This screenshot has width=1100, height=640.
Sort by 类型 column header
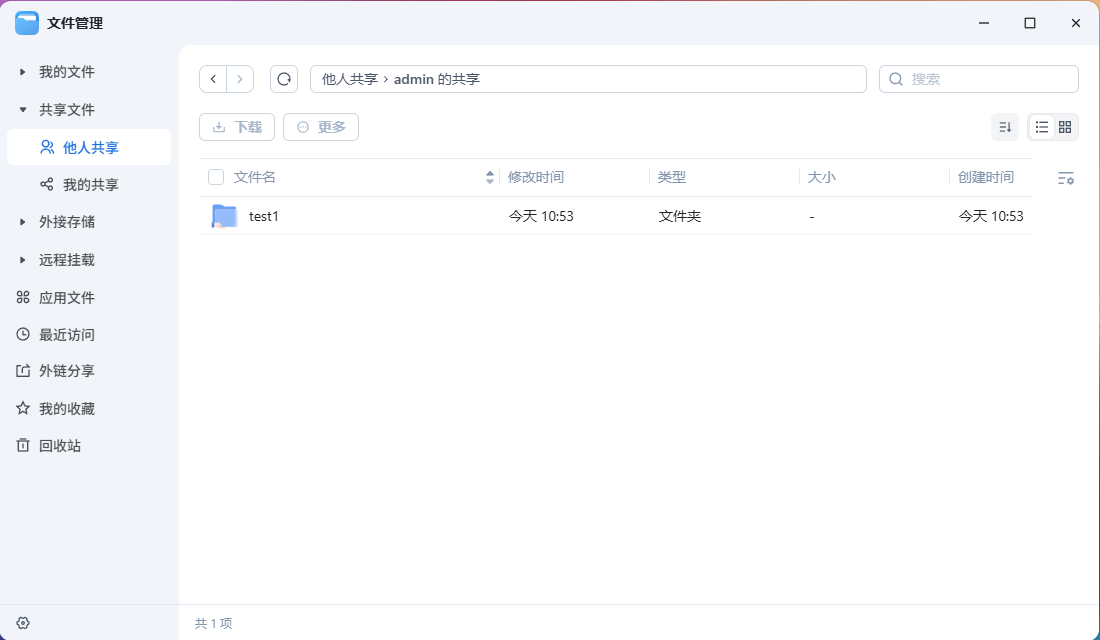coord(671,178)
